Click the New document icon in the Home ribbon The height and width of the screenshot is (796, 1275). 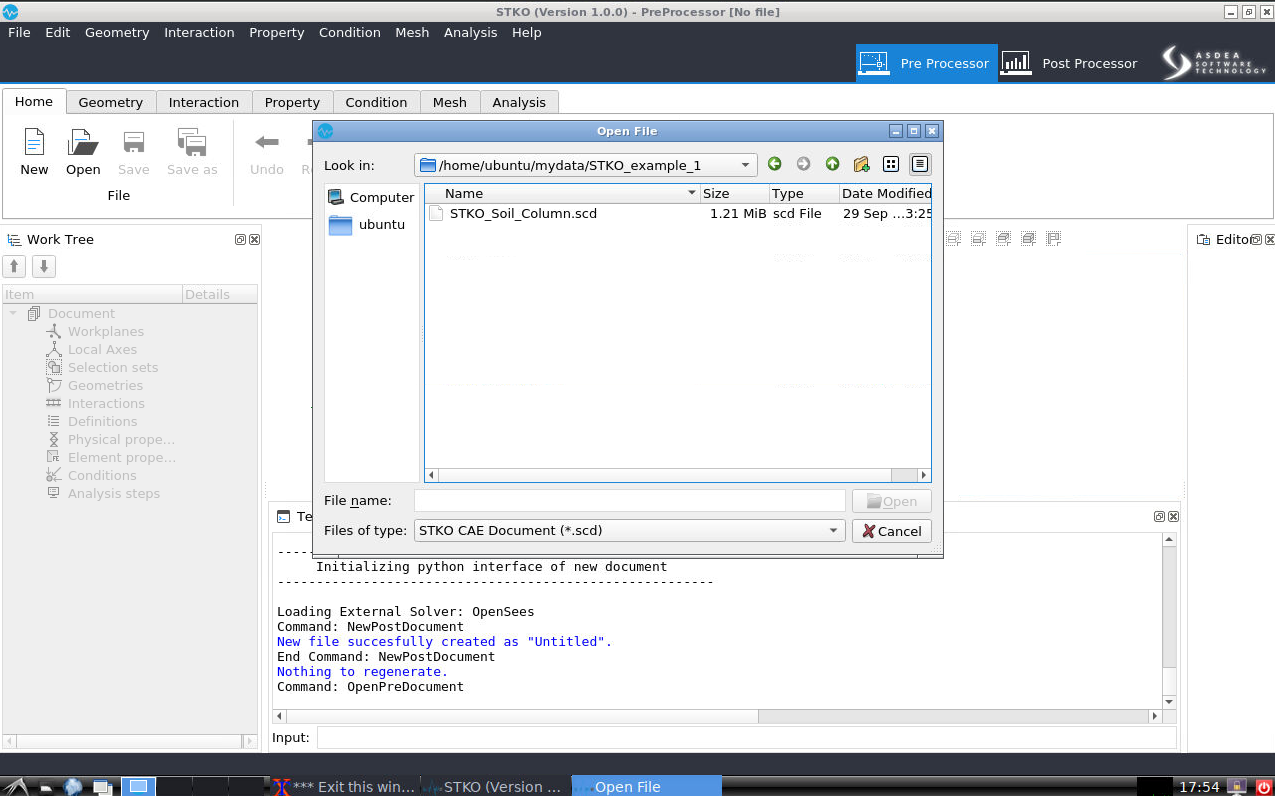(34, 151)
